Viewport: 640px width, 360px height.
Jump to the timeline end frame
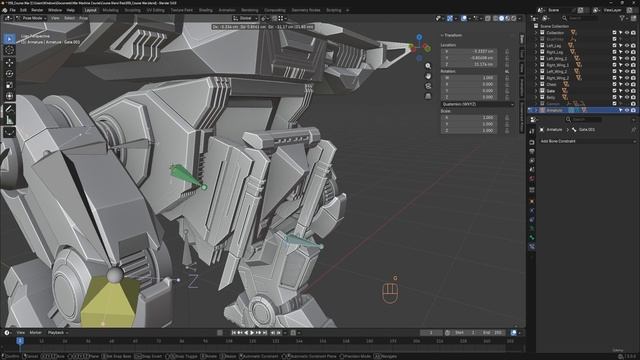[264, 333]
